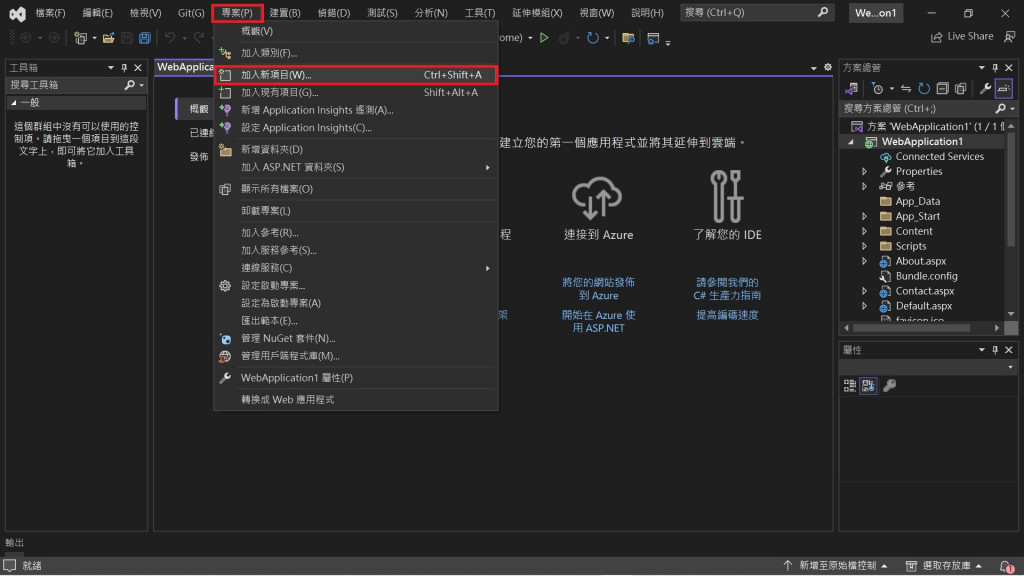Expand the Properties node
The image size is (1024, 576).
865,172
